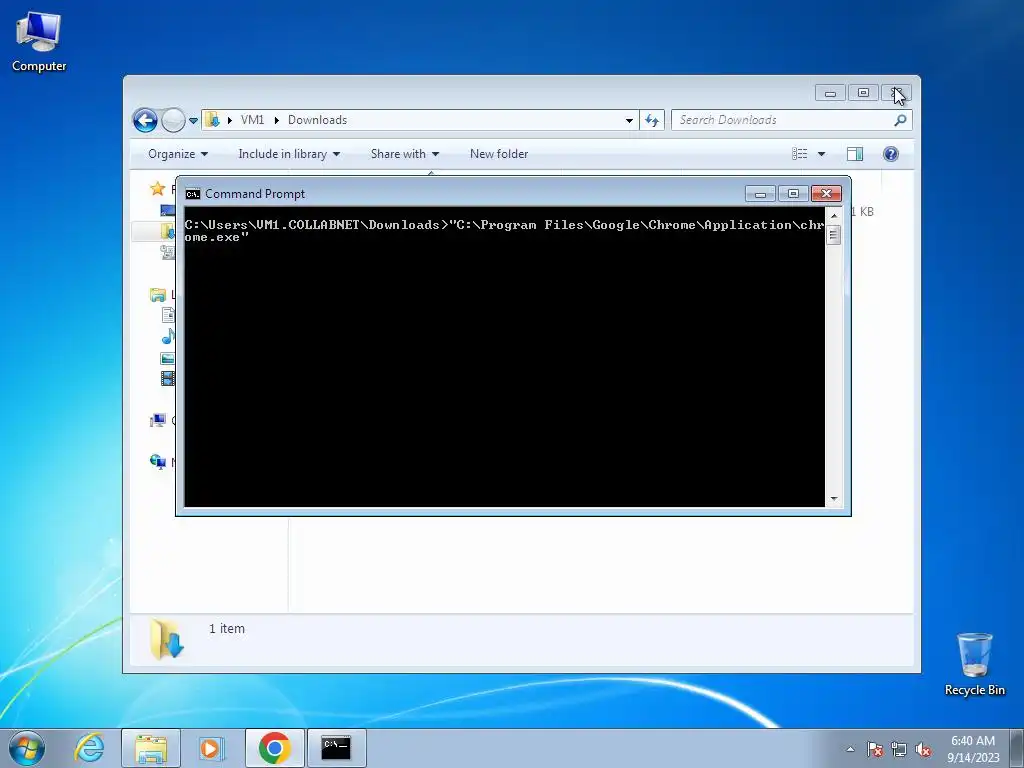This screenshot has height=768, width=1024.
Task: Open the Organize menu
Action: [178, 154]
